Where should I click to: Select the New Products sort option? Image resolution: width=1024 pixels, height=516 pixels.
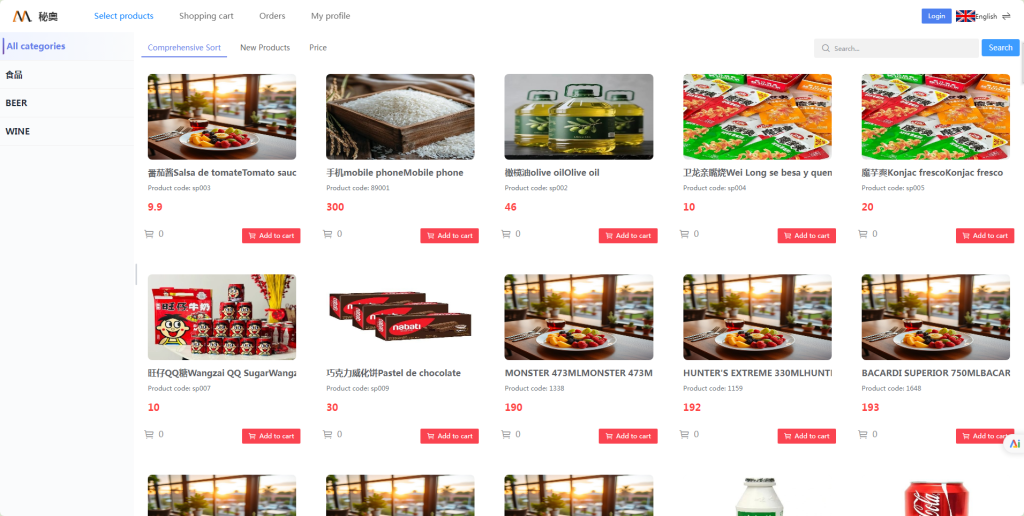(x=265, y=48)
